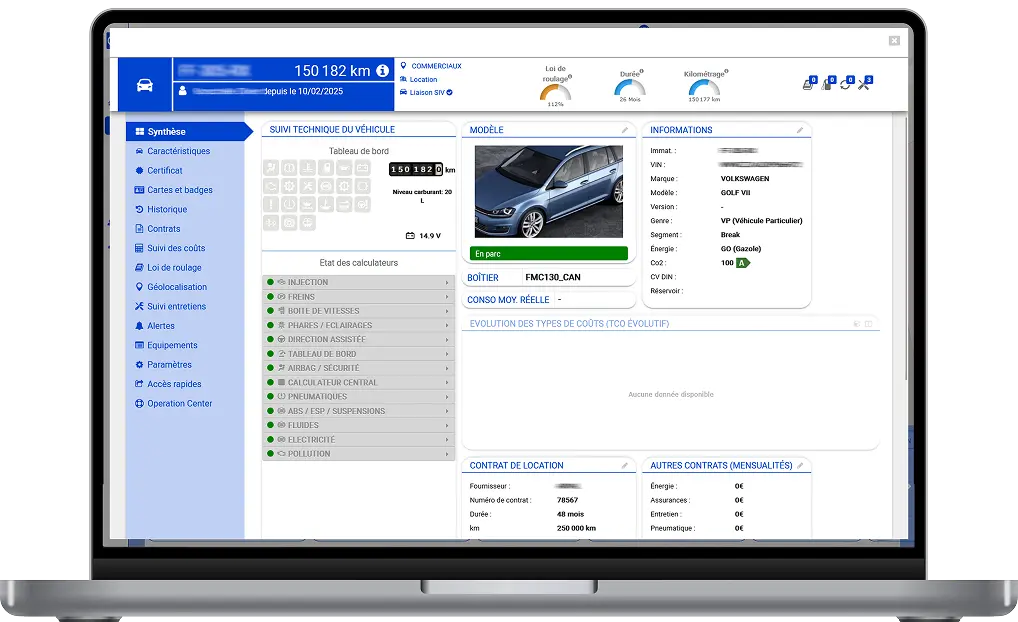This screenshot has width=1018, height=622.
Task: Expand the AIRBAG / SÉCURITÉ row
Action: point(358,368)
